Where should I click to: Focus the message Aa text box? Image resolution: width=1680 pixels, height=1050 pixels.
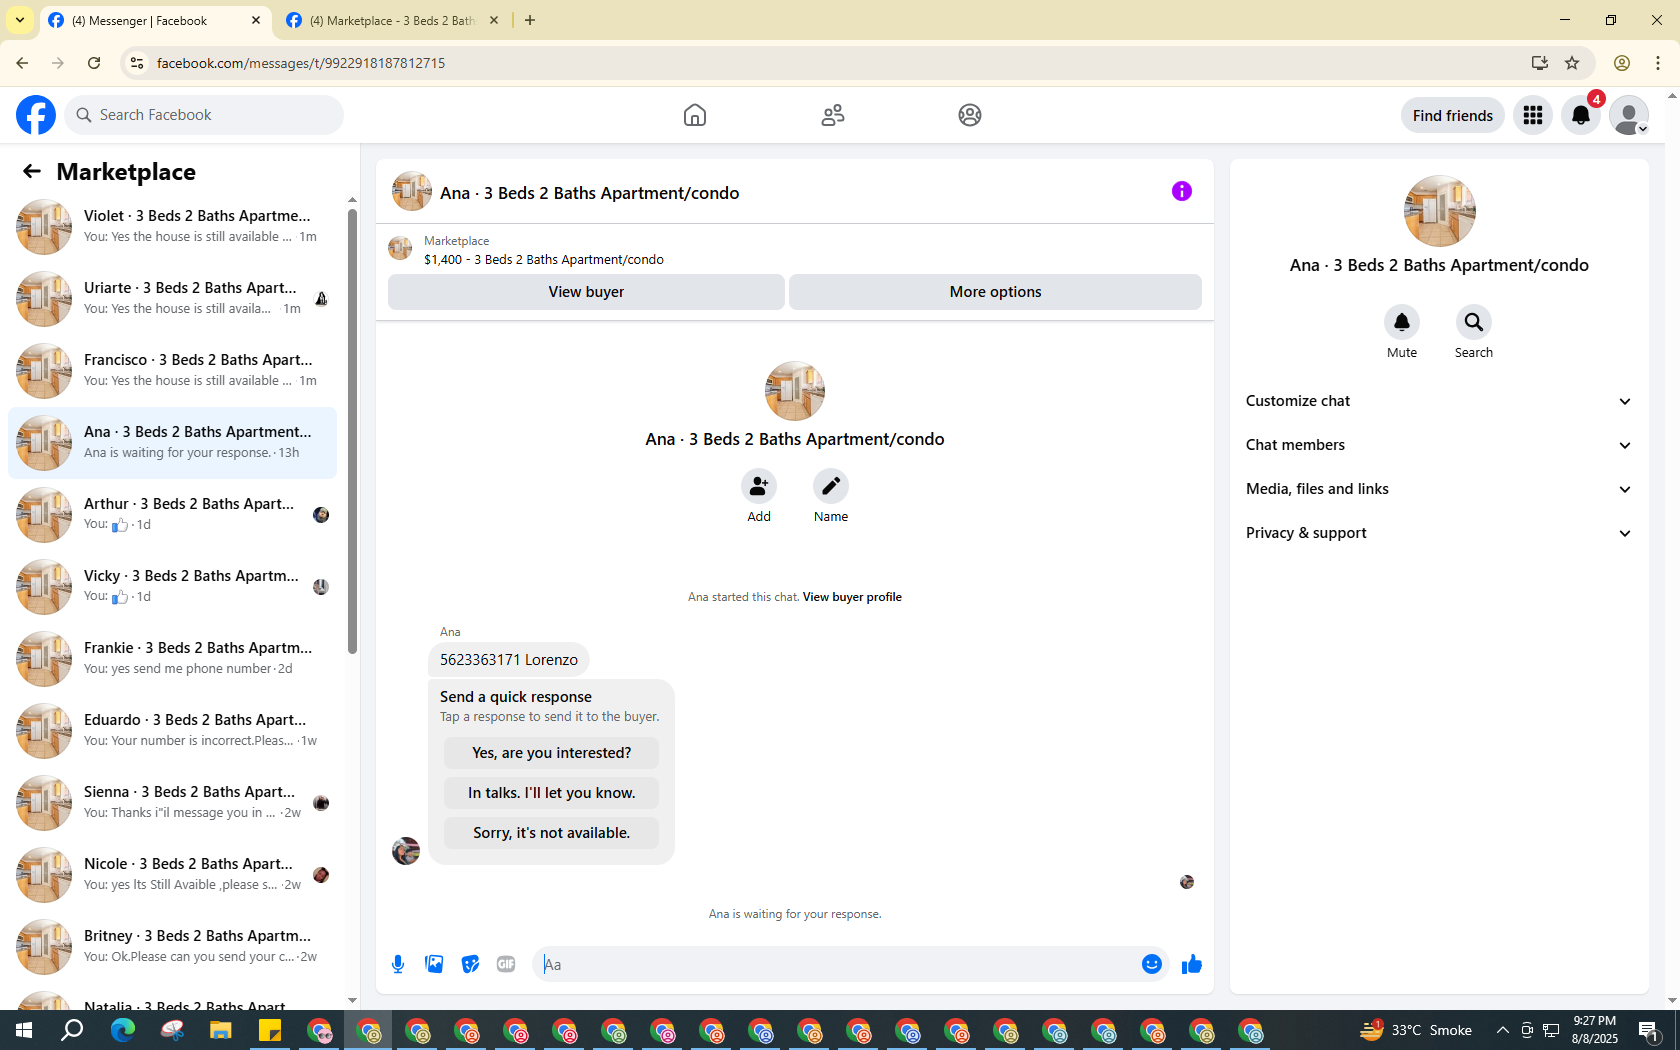coord(836,964)
